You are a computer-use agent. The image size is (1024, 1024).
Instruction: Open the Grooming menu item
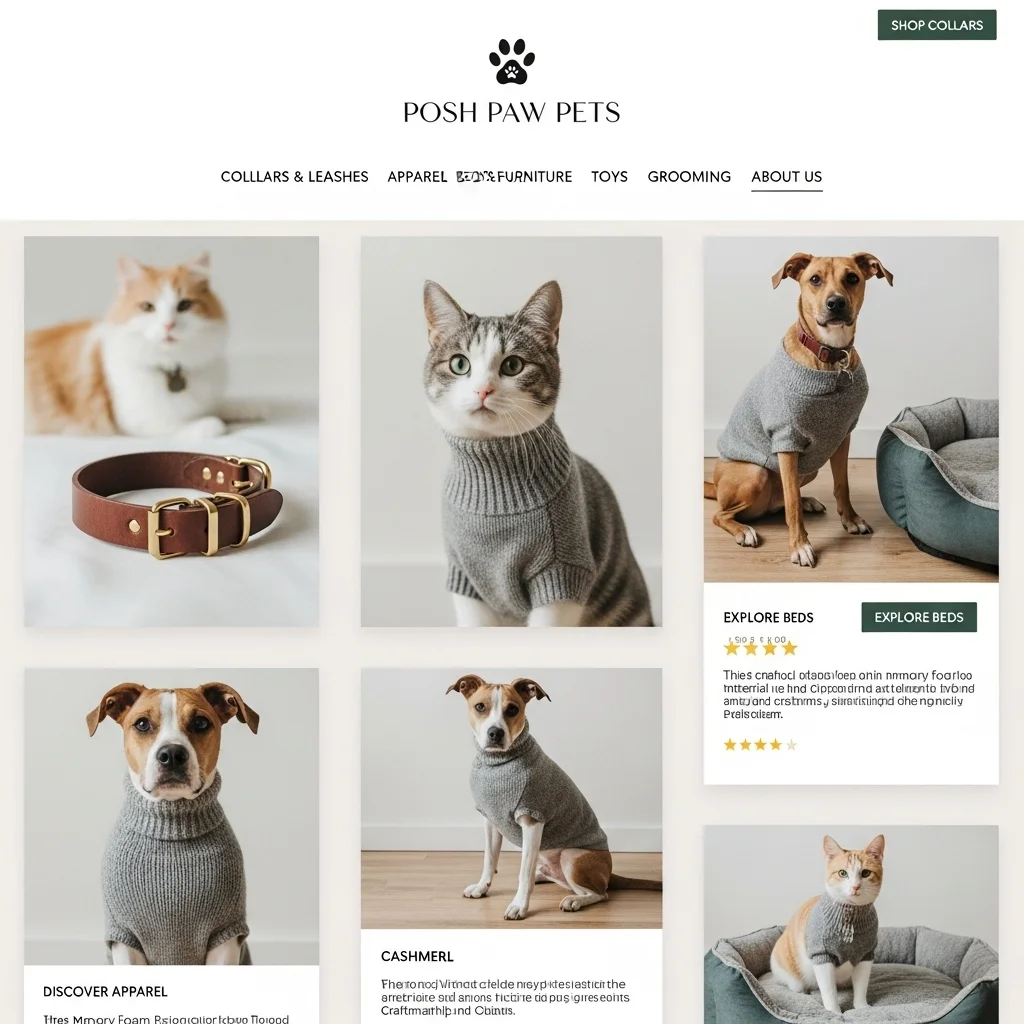[689, 177]
